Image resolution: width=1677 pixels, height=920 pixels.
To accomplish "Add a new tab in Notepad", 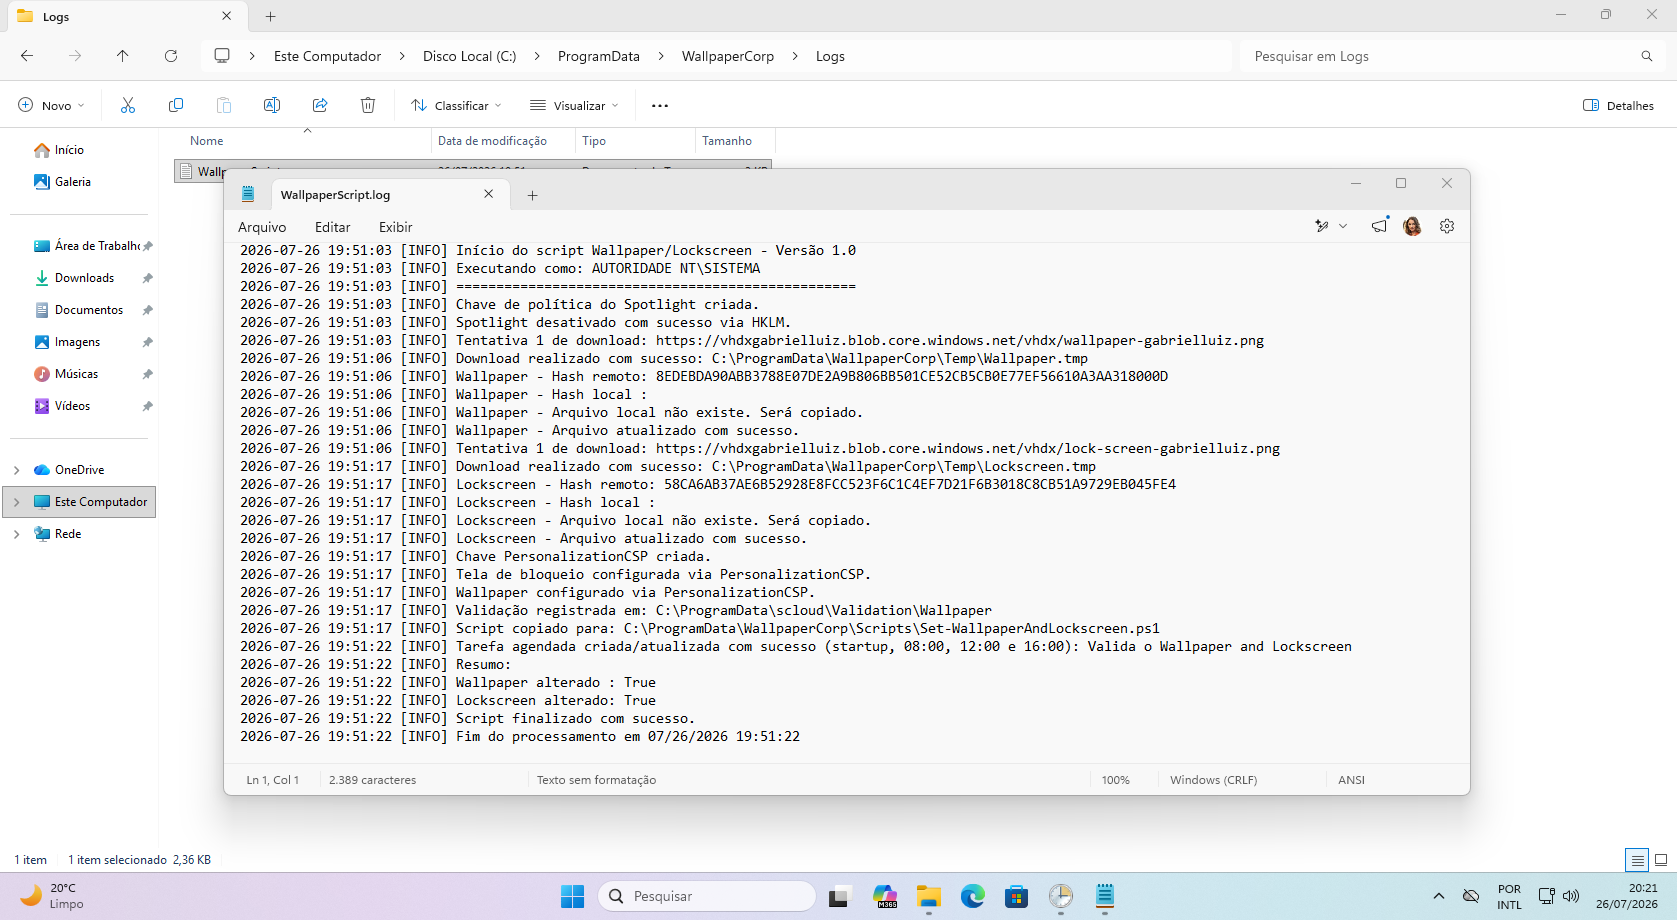I will 533,195.
